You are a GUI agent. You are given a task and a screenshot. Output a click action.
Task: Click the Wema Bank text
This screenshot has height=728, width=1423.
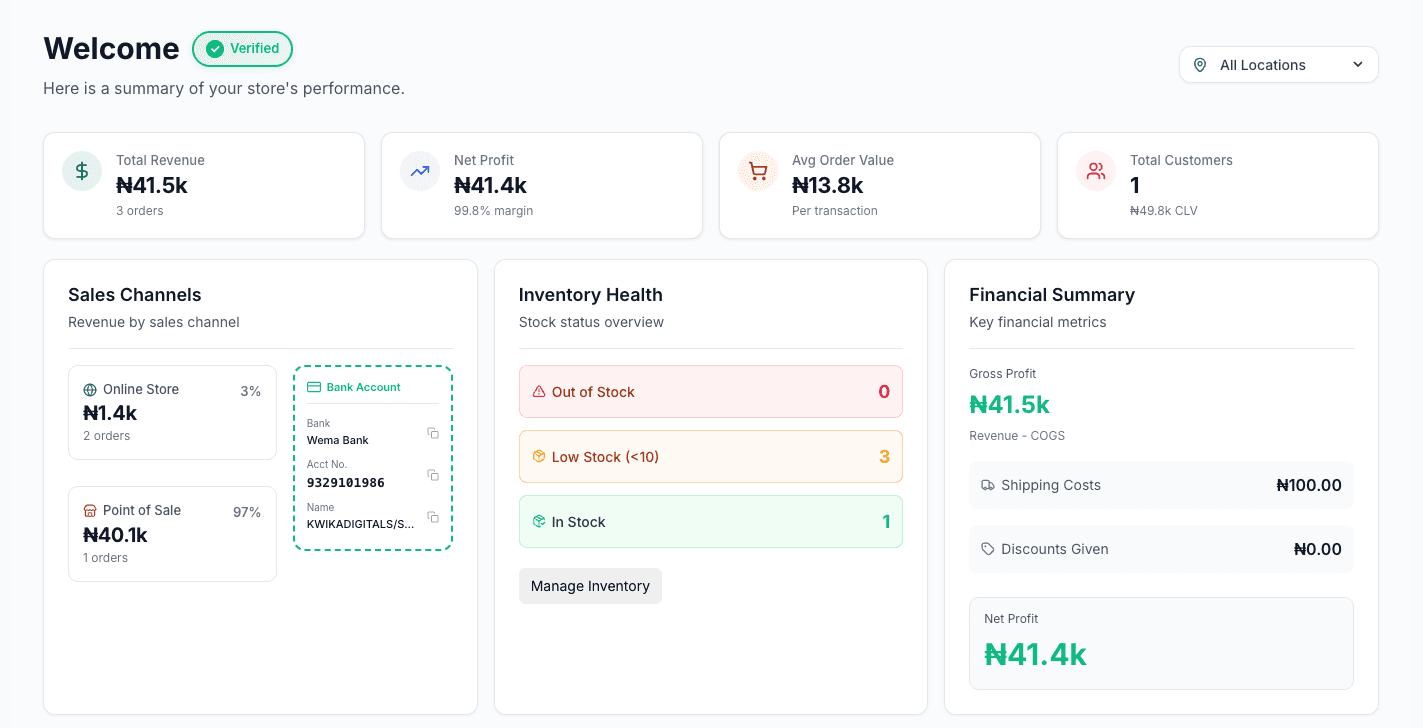(337, 440)
